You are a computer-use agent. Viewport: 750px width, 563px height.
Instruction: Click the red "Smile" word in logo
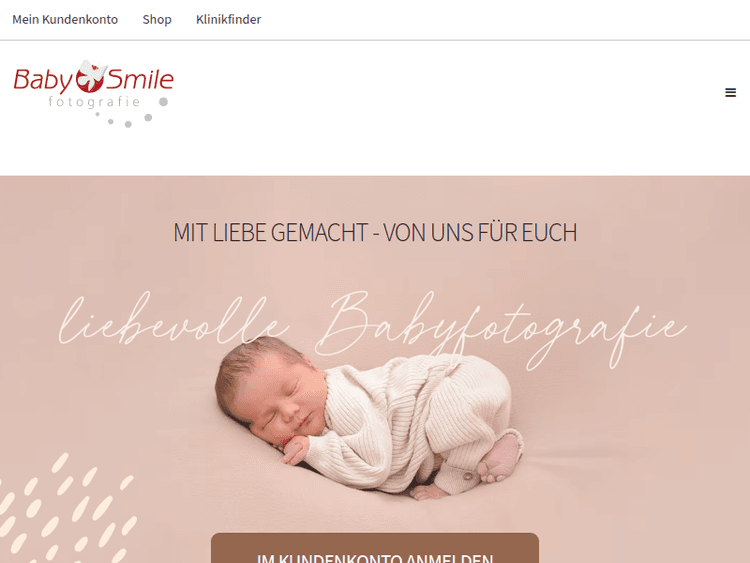(140, 79)
